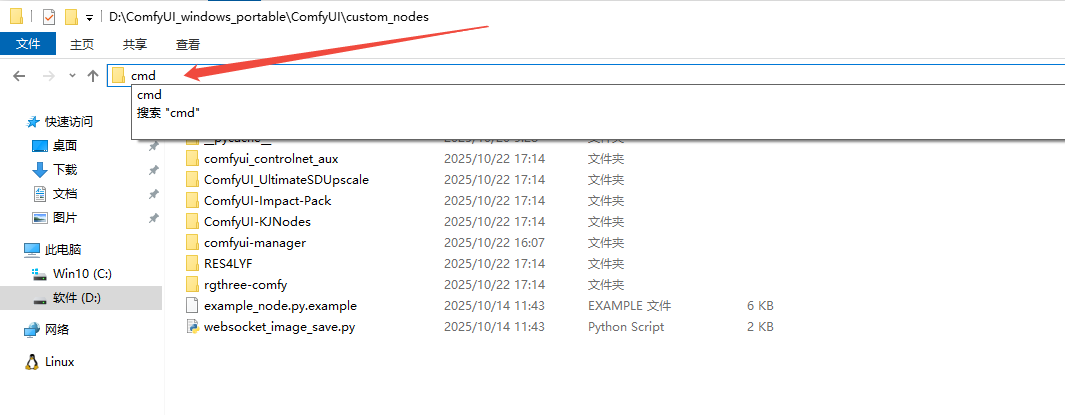Viewport: 1065px width, 415px height.
Task: Choose the 搜索 "cmd" suggestion
Action: (x=168, y=113)
